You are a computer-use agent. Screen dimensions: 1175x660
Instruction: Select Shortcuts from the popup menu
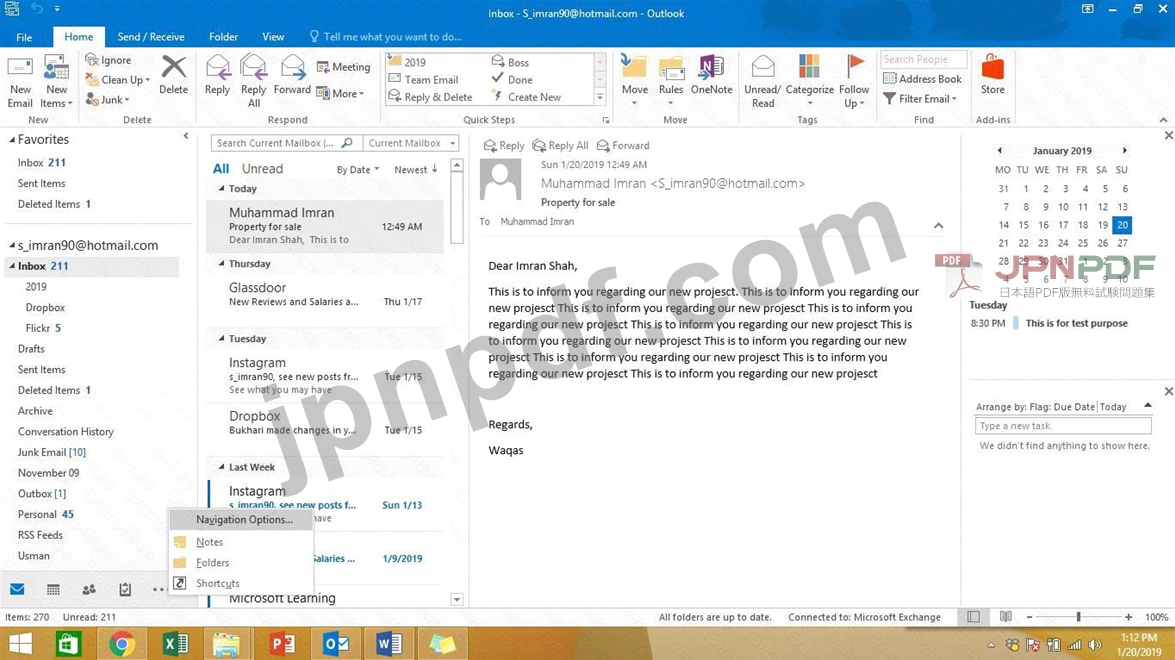click(x=217, y=583)
